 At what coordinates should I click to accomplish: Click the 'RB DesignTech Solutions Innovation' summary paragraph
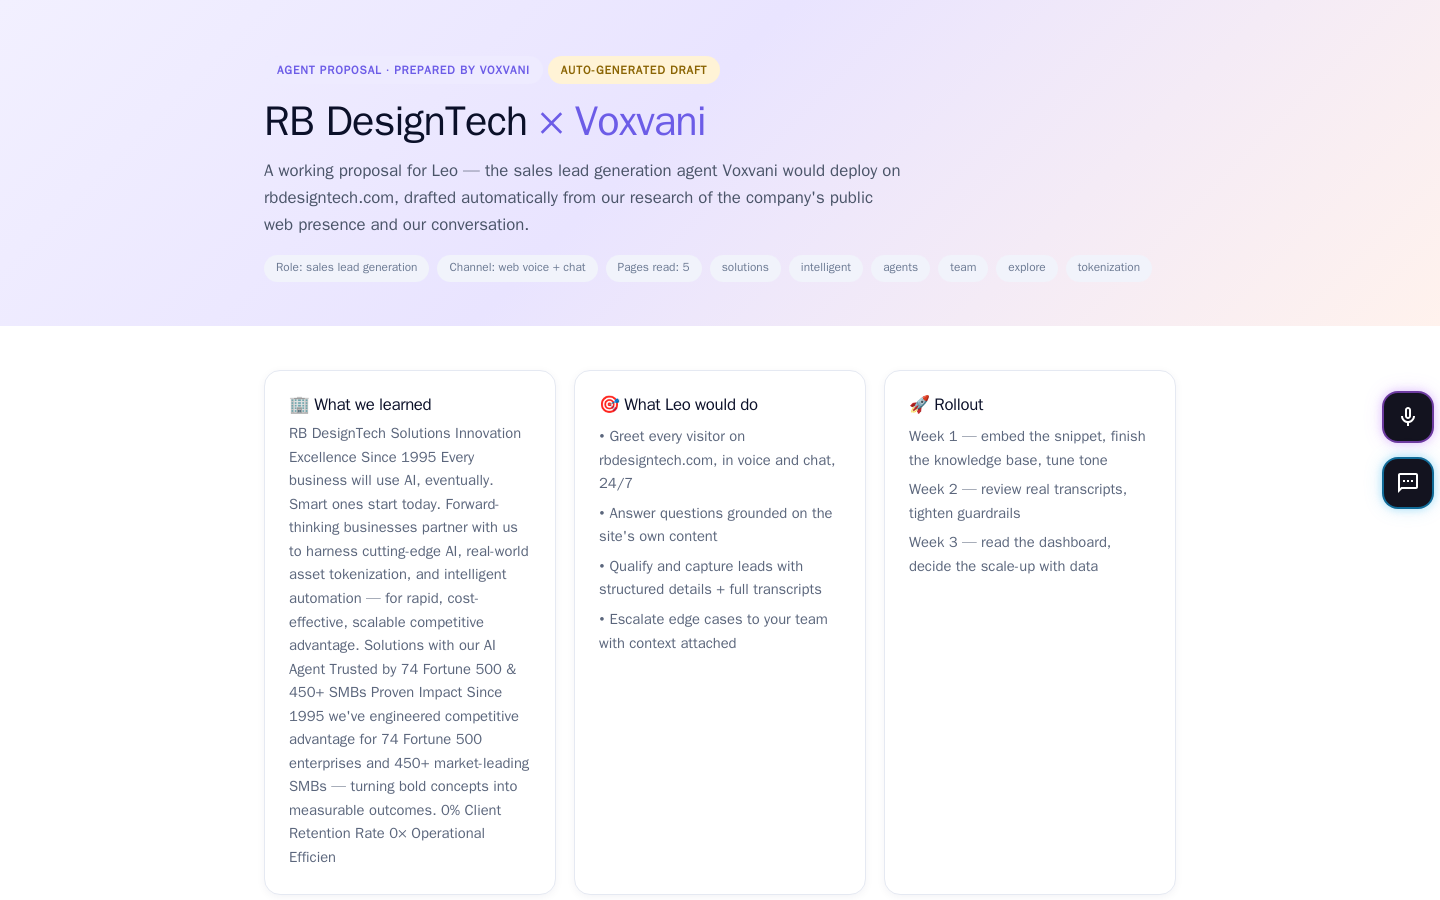pos(409,645)
